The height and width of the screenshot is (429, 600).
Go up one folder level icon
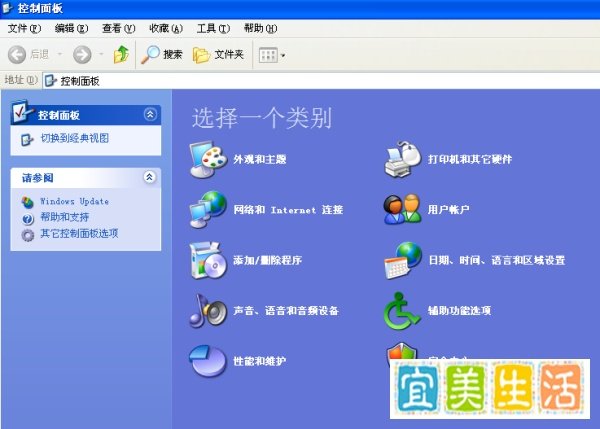[121, 54]
